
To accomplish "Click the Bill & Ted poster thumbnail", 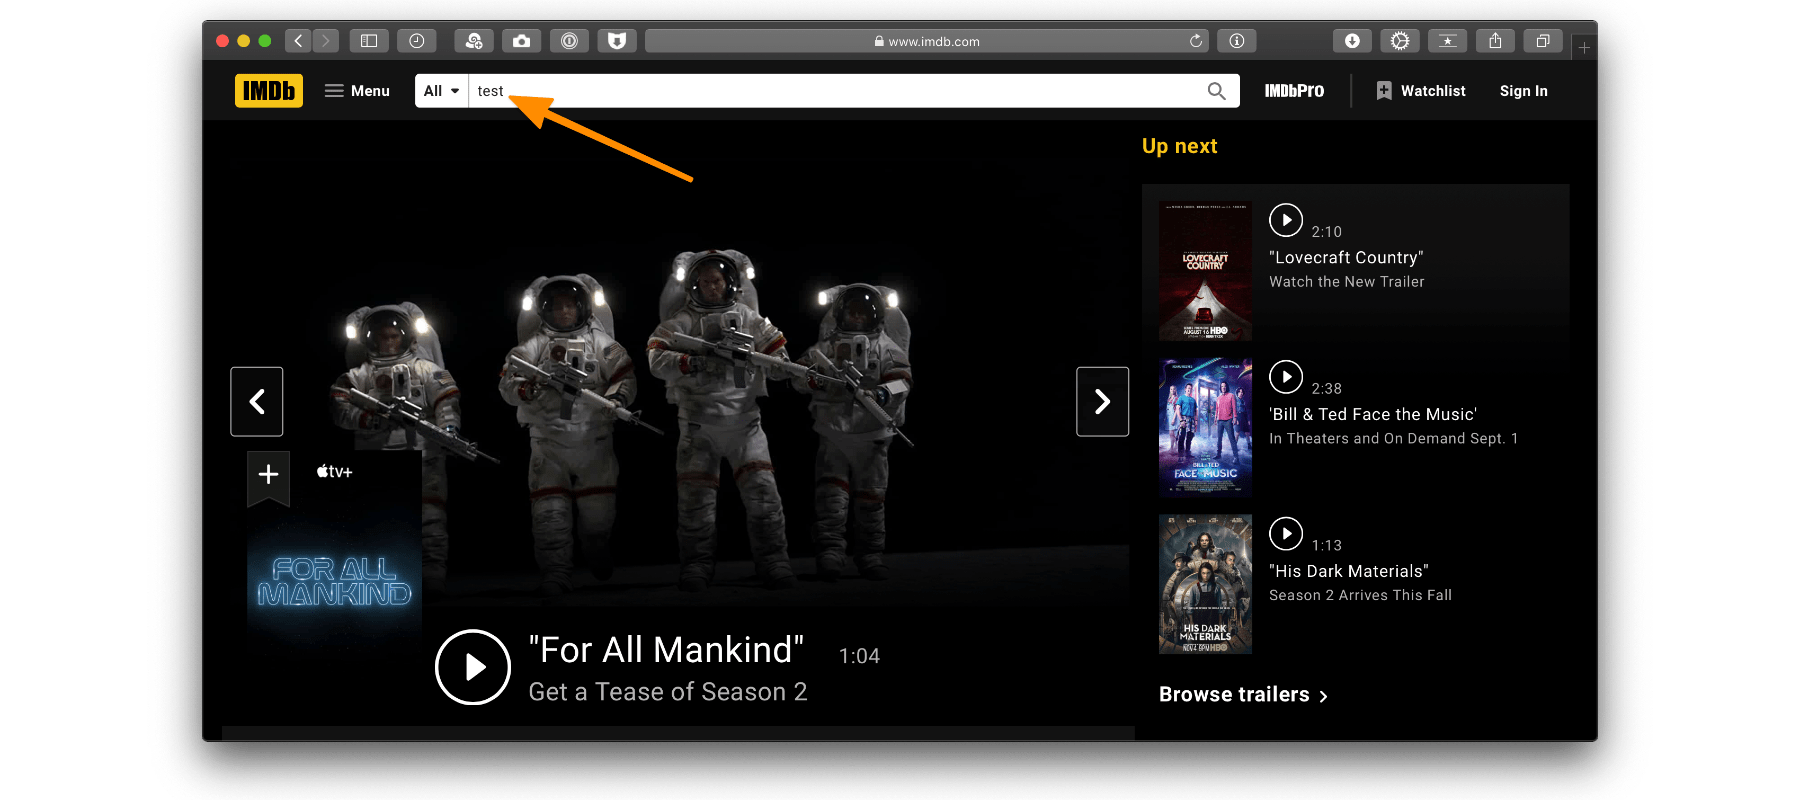I will [1205, 428].
